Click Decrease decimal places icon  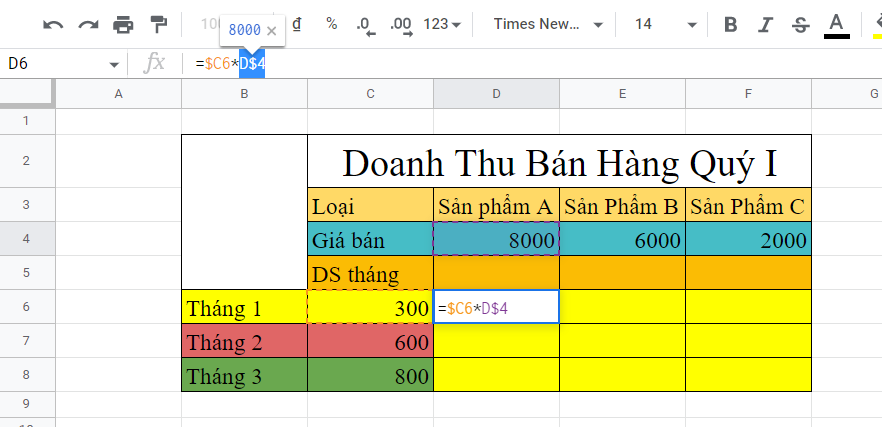click(x=366, y=25)
